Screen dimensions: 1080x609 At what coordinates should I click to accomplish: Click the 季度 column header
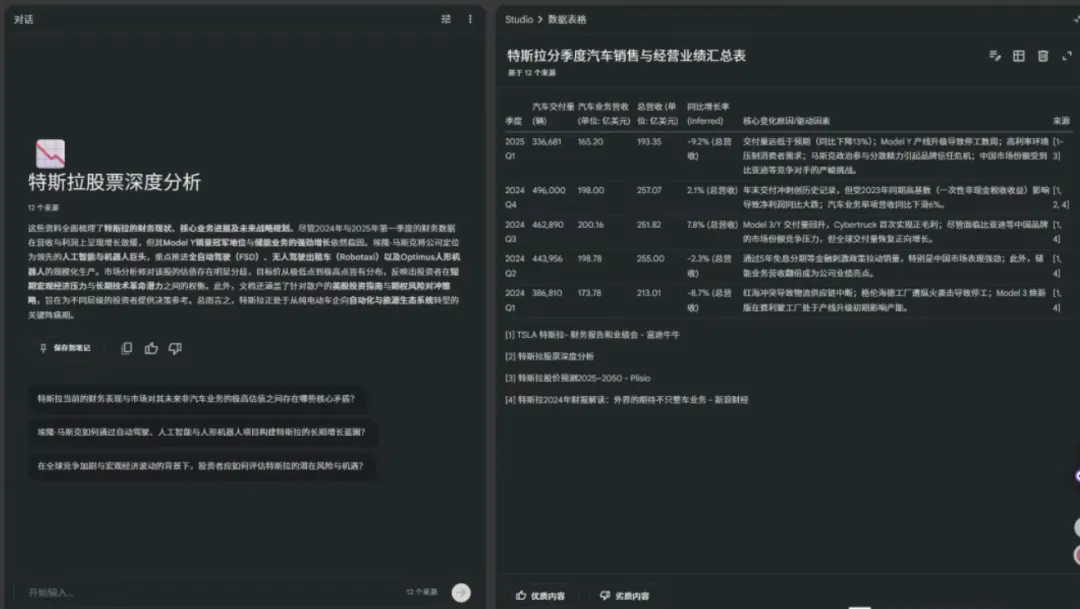513,121
